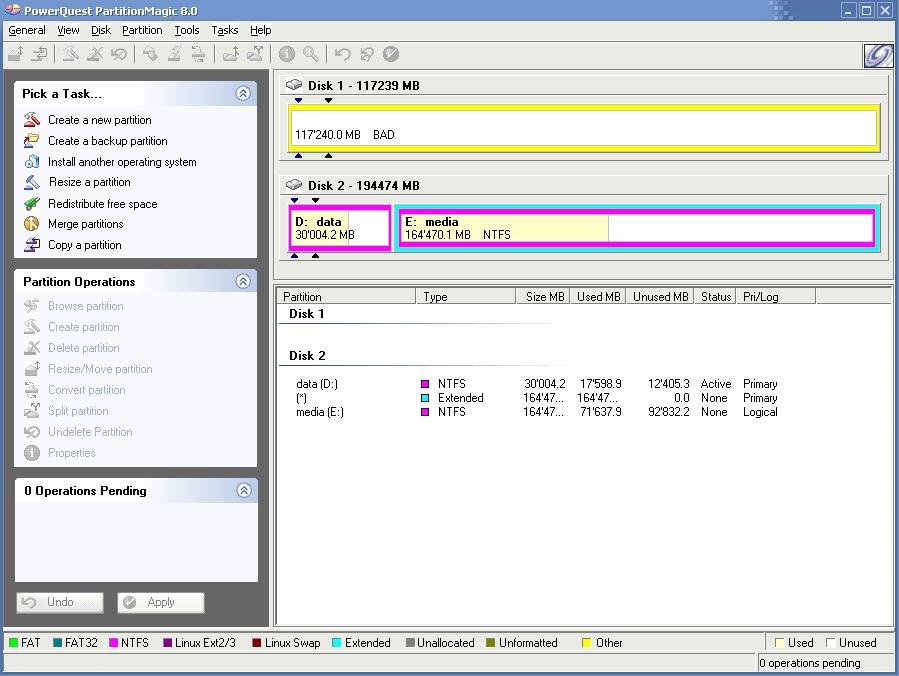Collapse the Operations Pending panel

(244, 490)
